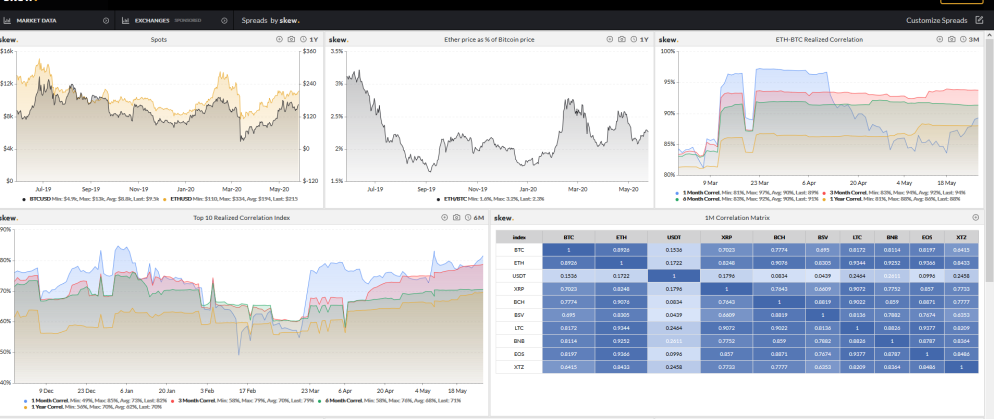Toggle the ETHUSD legend series in Spots

click(x=181, y=198)
